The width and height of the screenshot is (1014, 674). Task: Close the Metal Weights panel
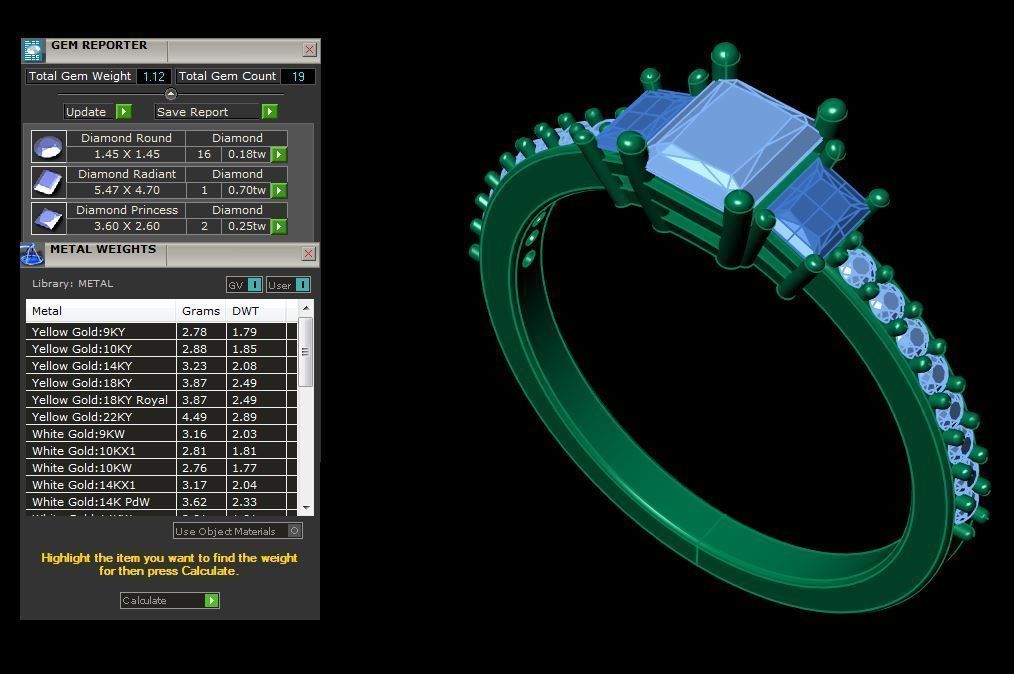[x=308, y=254]
